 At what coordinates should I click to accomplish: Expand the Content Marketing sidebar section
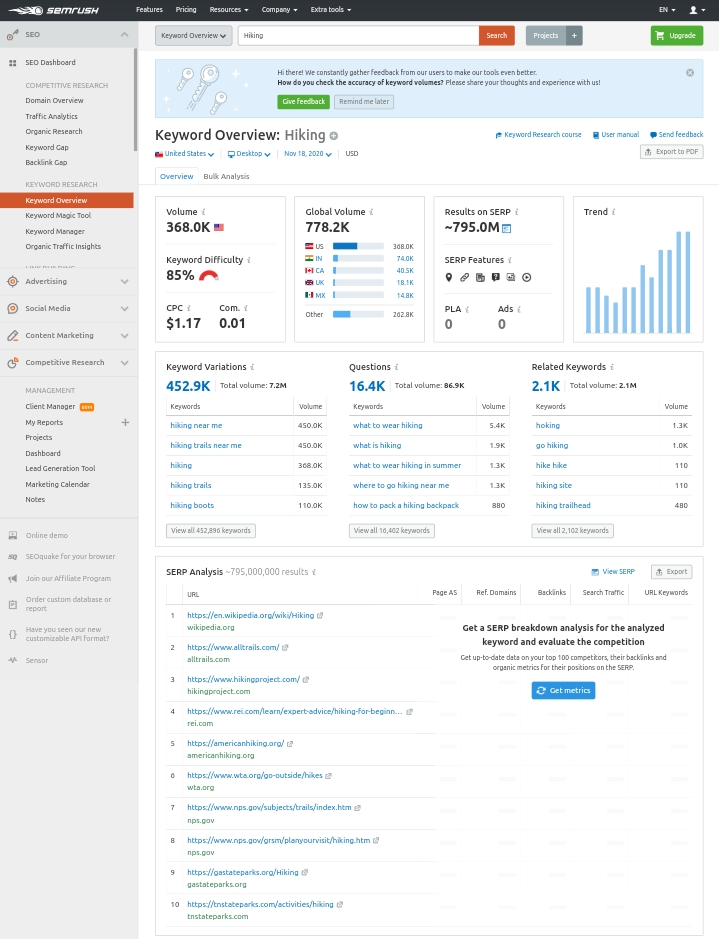(125, 336)
